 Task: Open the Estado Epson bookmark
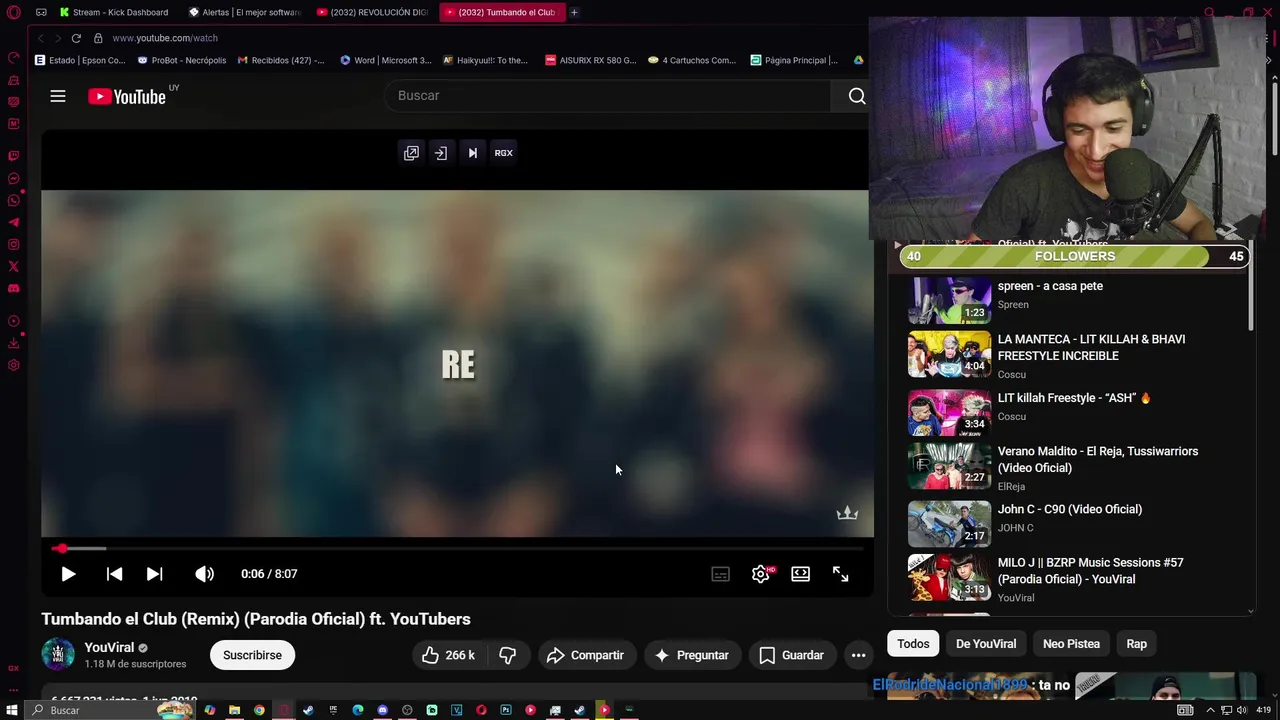click(80, 60)
